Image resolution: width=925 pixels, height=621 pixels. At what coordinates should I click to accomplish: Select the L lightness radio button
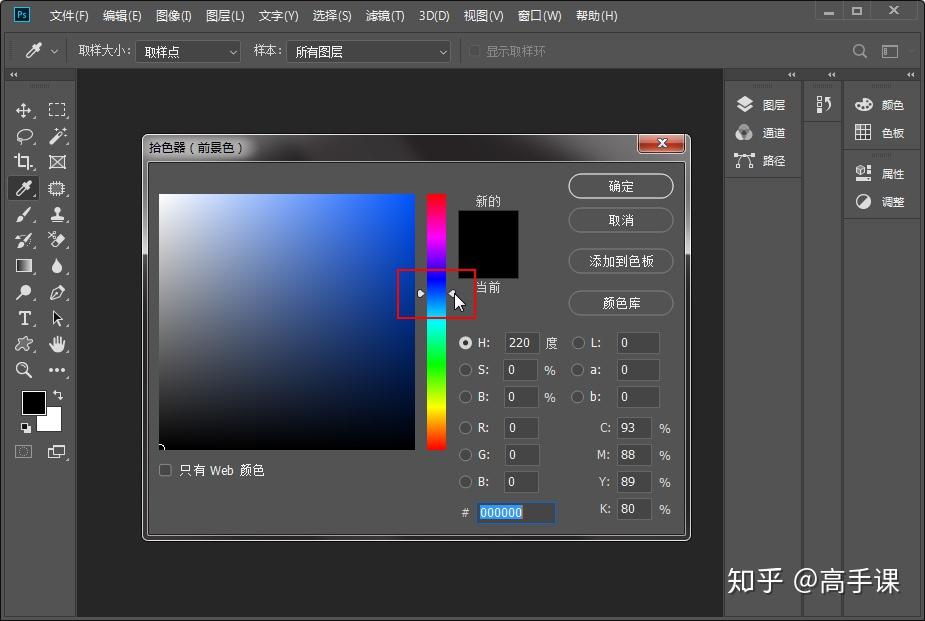click(578, 343)
